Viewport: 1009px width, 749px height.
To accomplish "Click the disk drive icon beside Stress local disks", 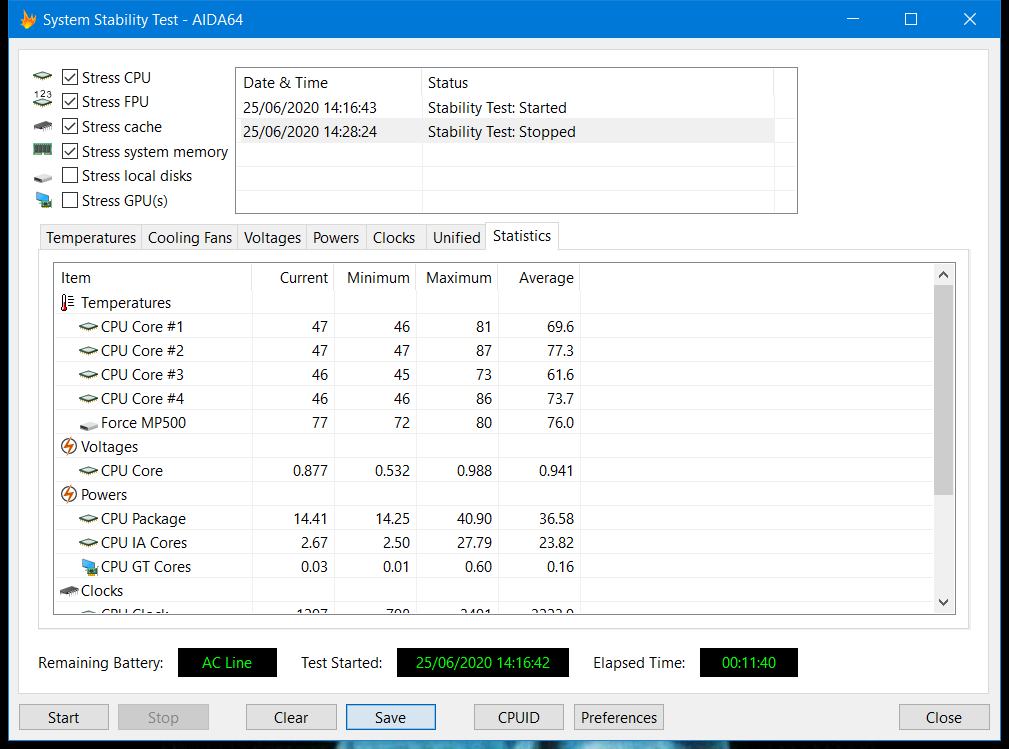I will (42, 177).
